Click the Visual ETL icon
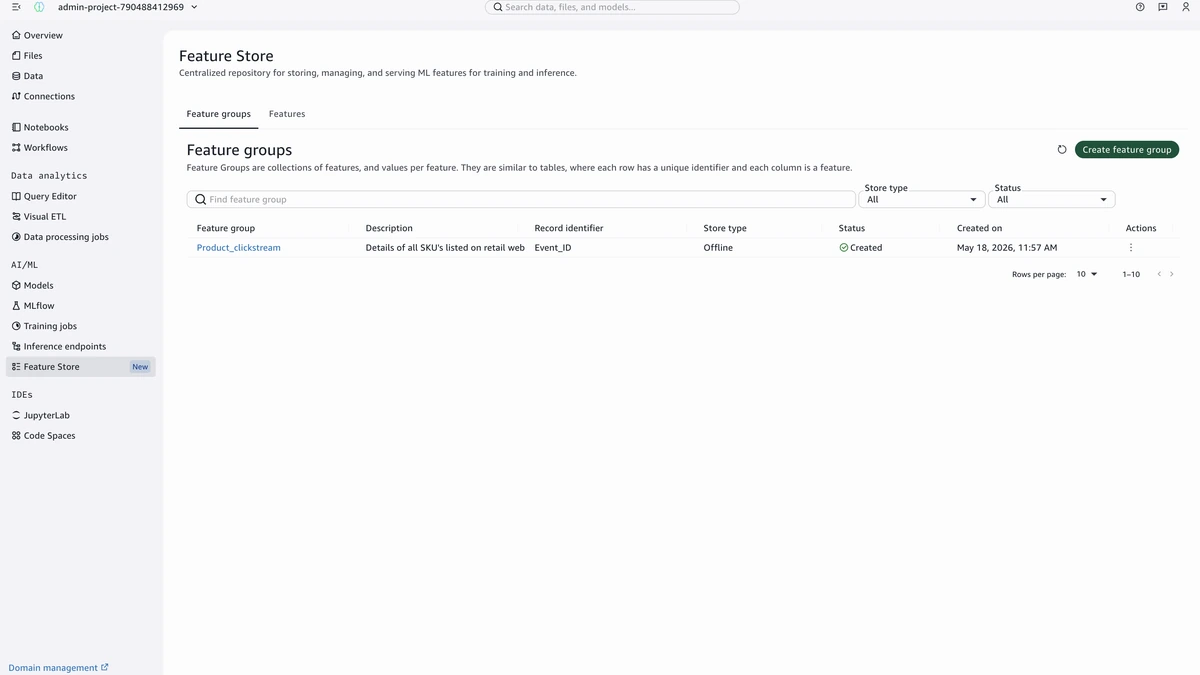1200x675 pixels. click(x=16, y=216)
